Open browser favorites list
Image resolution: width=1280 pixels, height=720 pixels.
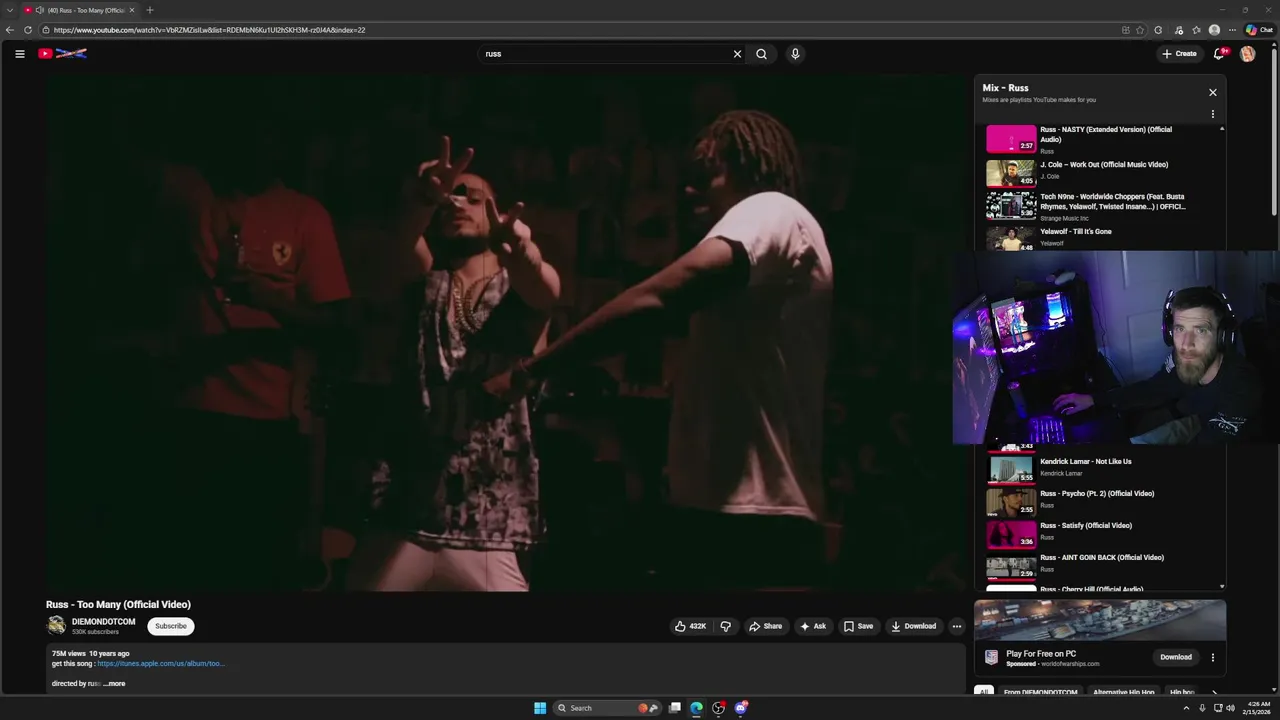tap(1196, 30)
